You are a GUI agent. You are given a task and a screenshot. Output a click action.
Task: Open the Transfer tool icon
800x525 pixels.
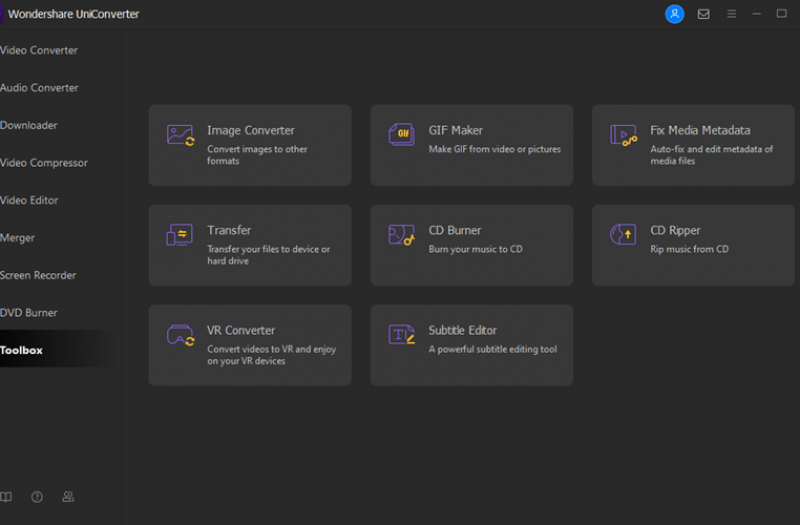tap(180, 235)
